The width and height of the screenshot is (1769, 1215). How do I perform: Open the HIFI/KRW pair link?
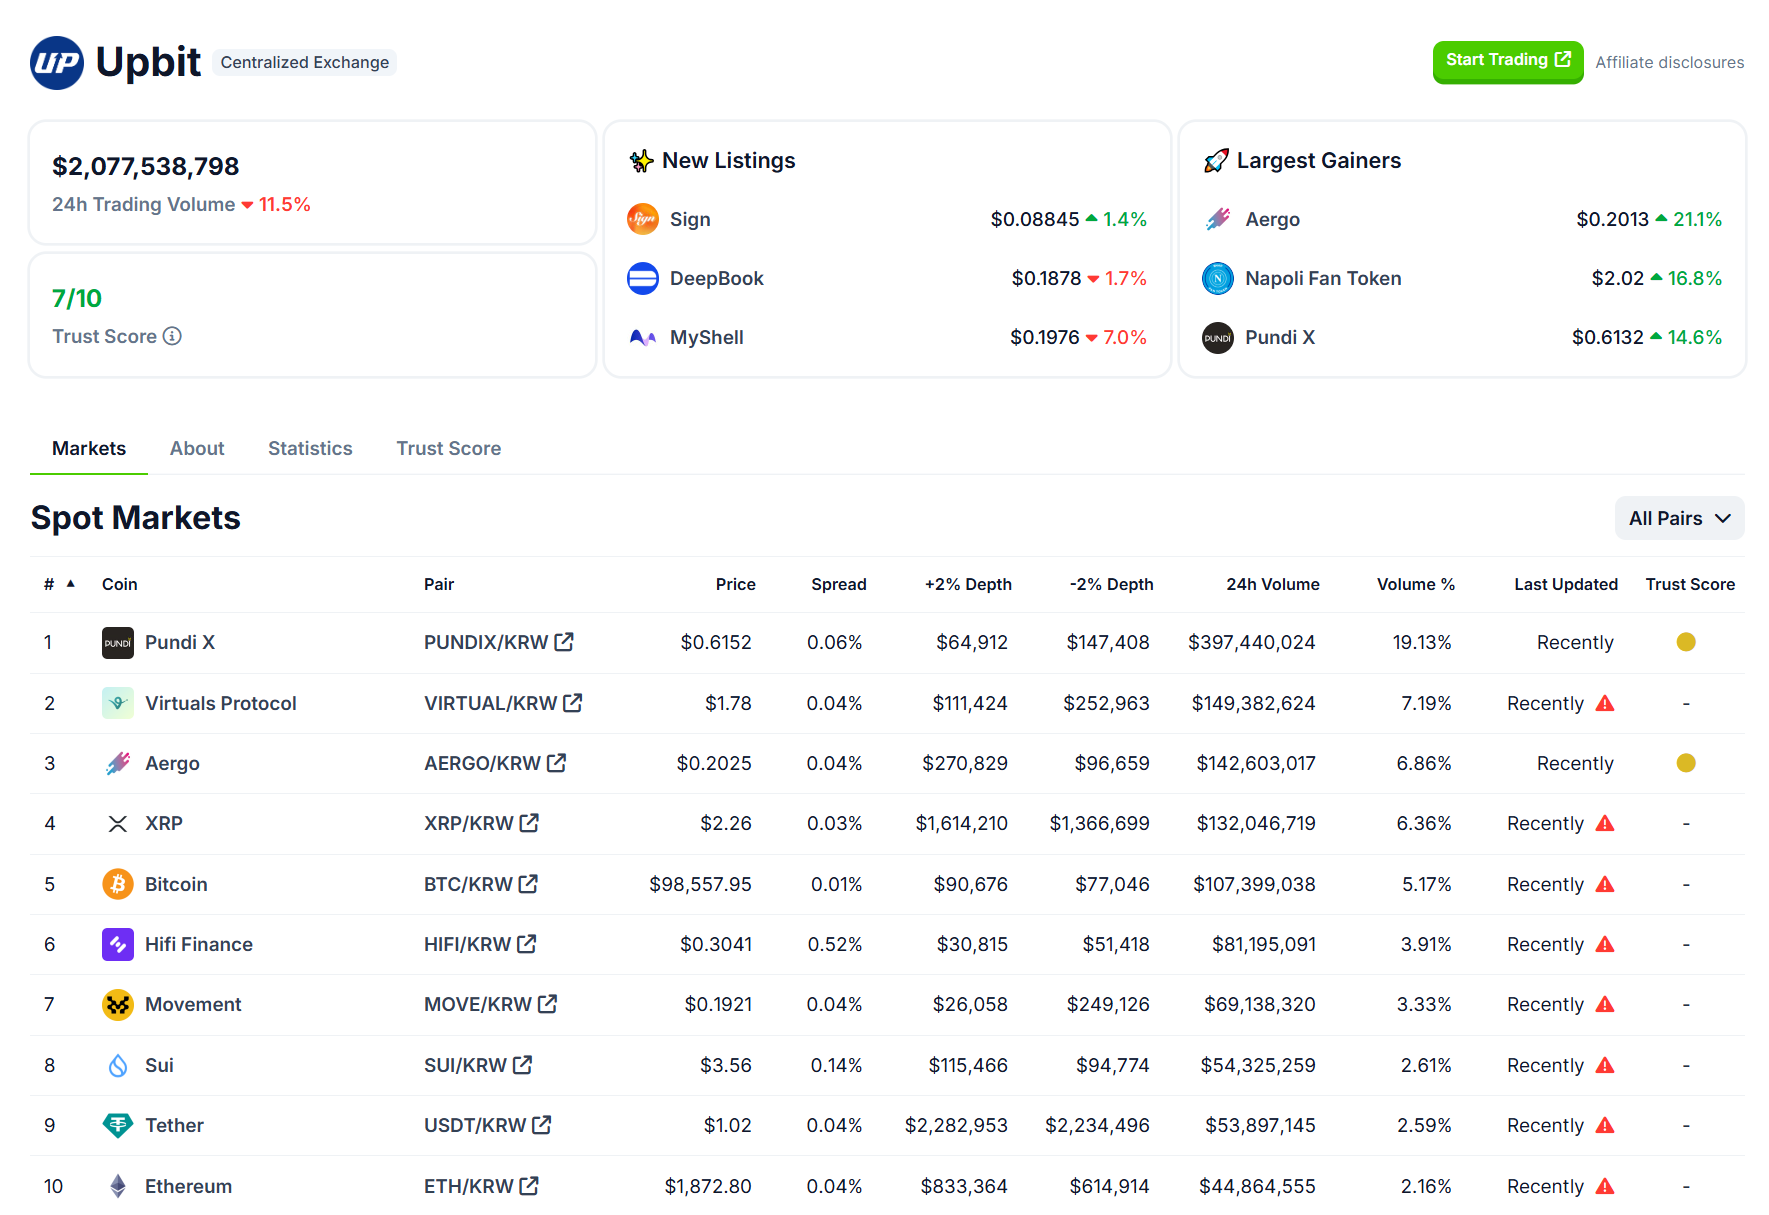click(480, 944)
